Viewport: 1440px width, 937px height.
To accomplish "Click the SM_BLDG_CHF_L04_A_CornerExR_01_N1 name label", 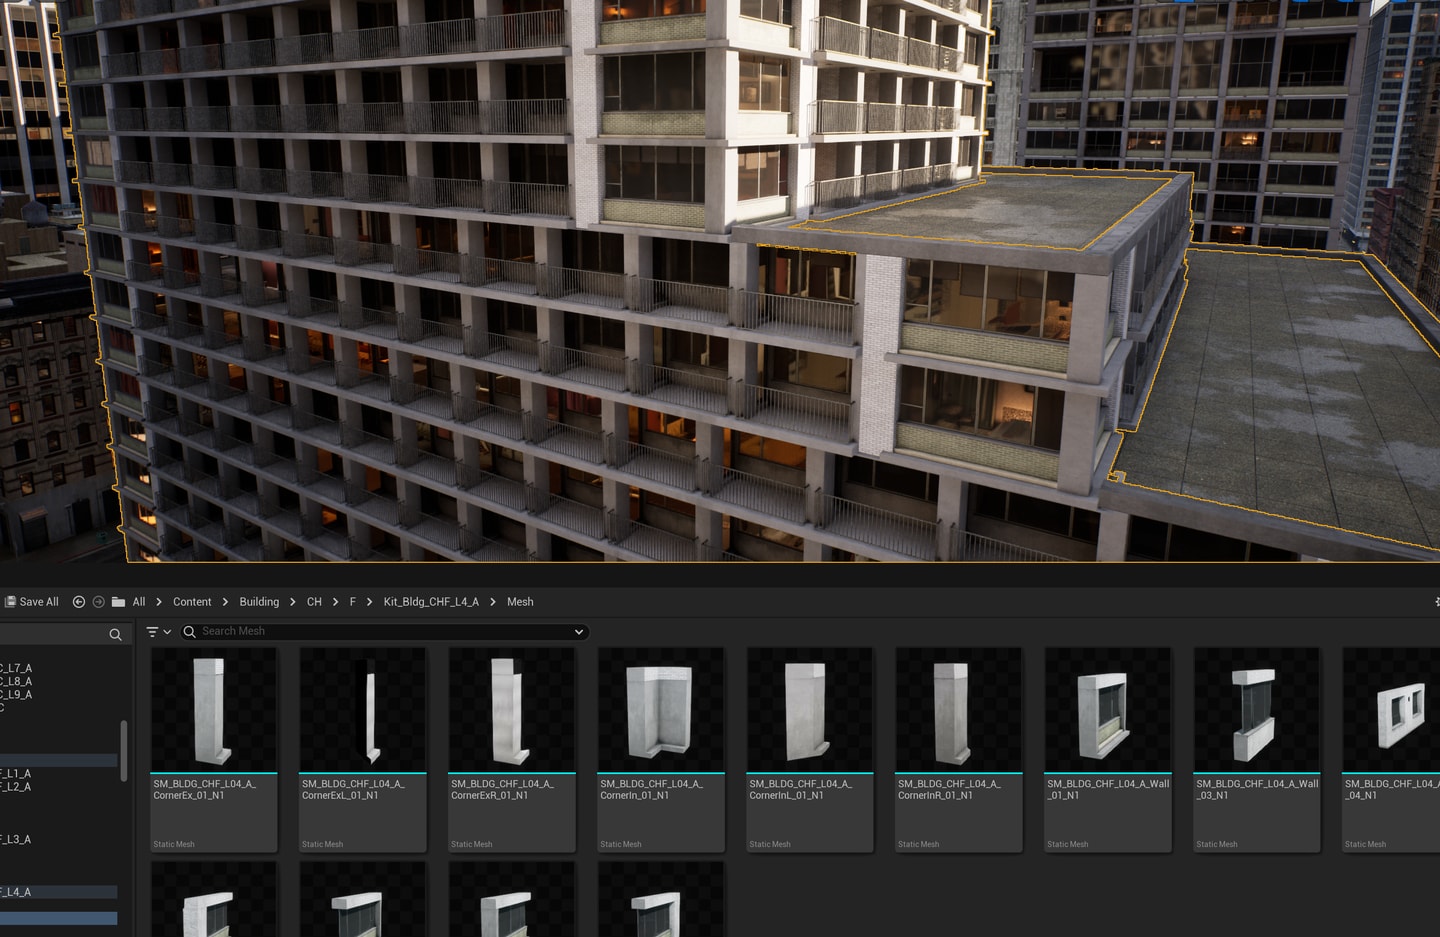I will 502,790.
